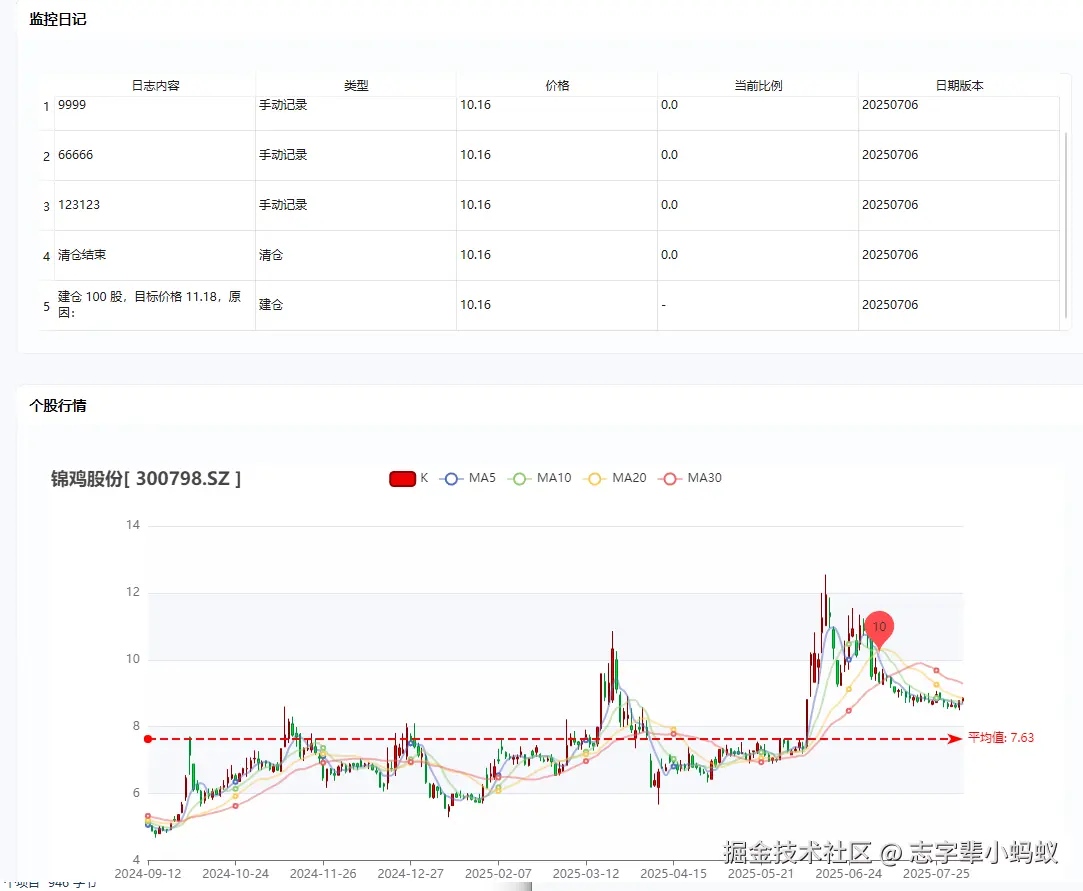Click the 2025-04-15 date axis label

[673, 874]
